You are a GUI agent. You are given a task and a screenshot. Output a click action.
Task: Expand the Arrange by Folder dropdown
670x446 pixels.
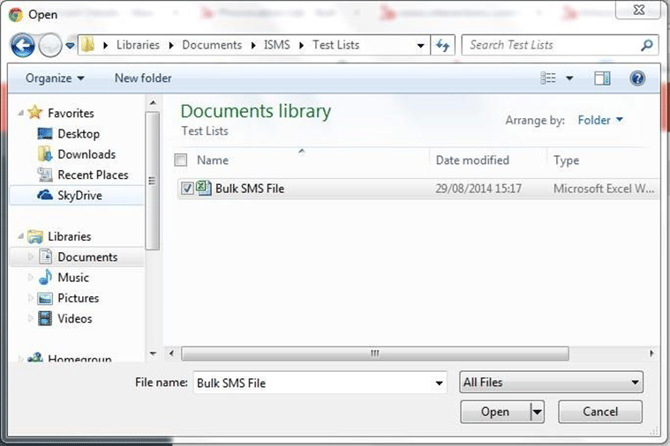coord(600,120)
